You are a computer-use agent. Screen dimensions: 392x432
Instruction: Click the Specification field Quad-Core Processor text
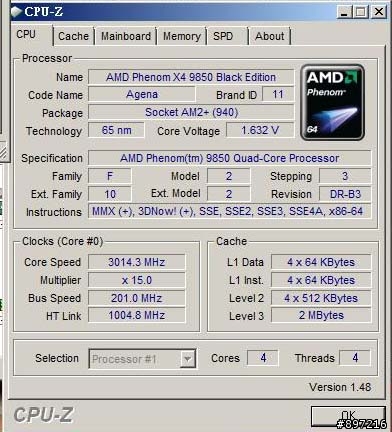tap(230, 158)
